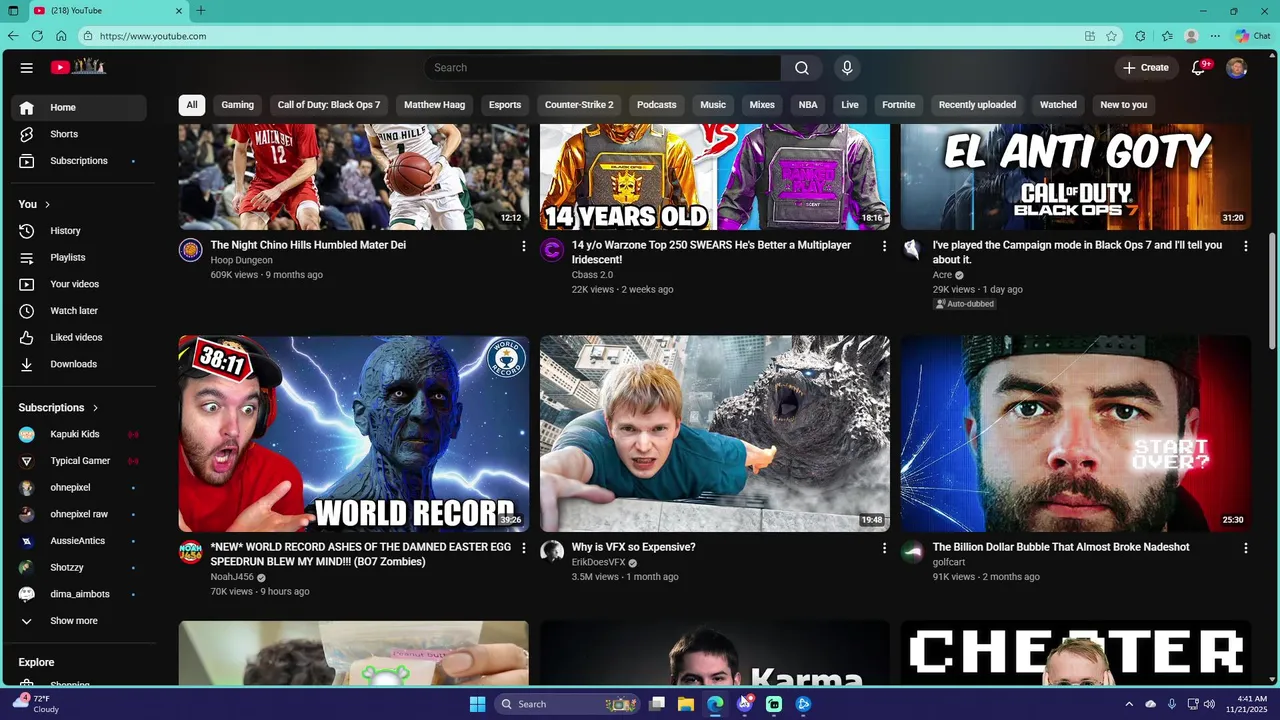
Task: Add page to favorites star
Action: 1111,36
